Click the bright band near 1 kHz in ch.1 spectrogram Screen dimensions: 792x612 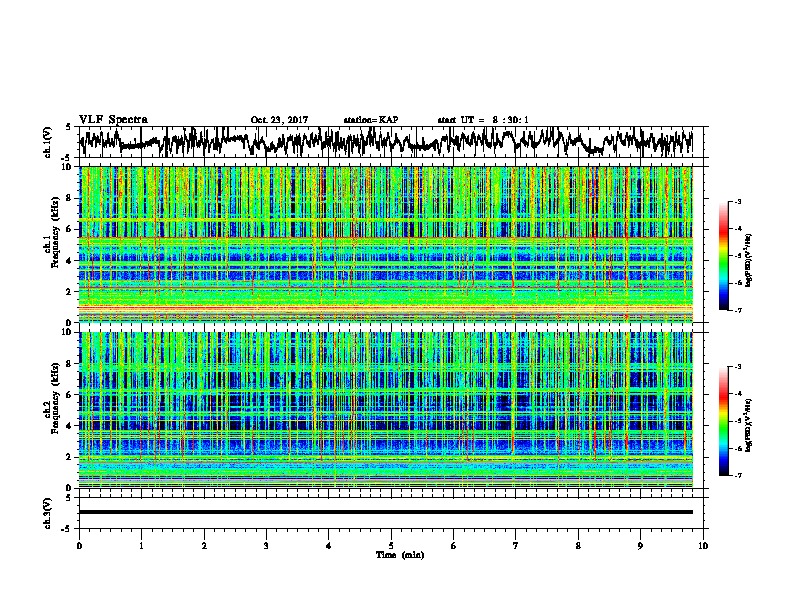point(386,308)
